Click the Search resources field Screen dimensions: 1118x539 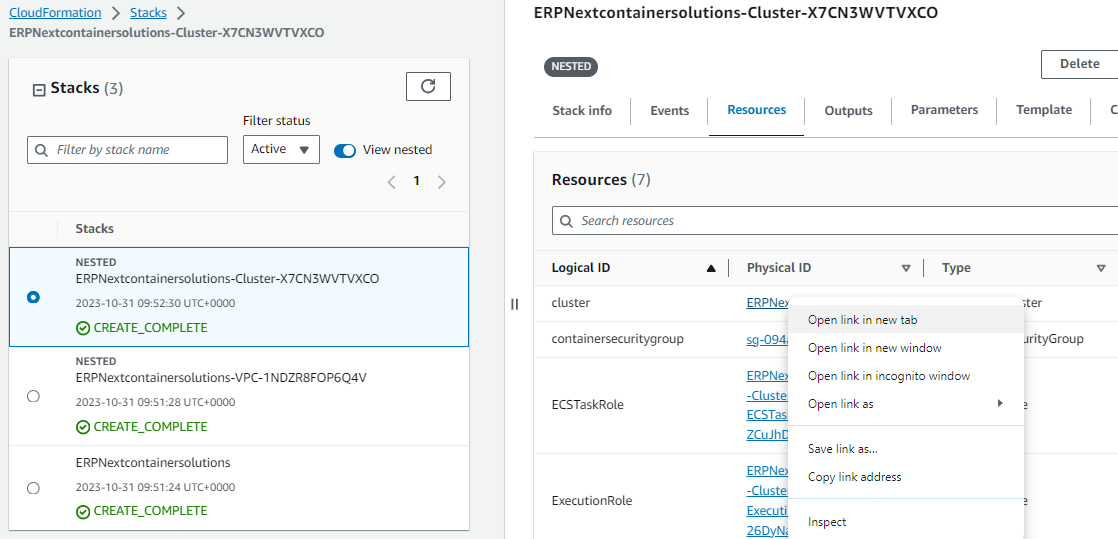pos(835,221)
